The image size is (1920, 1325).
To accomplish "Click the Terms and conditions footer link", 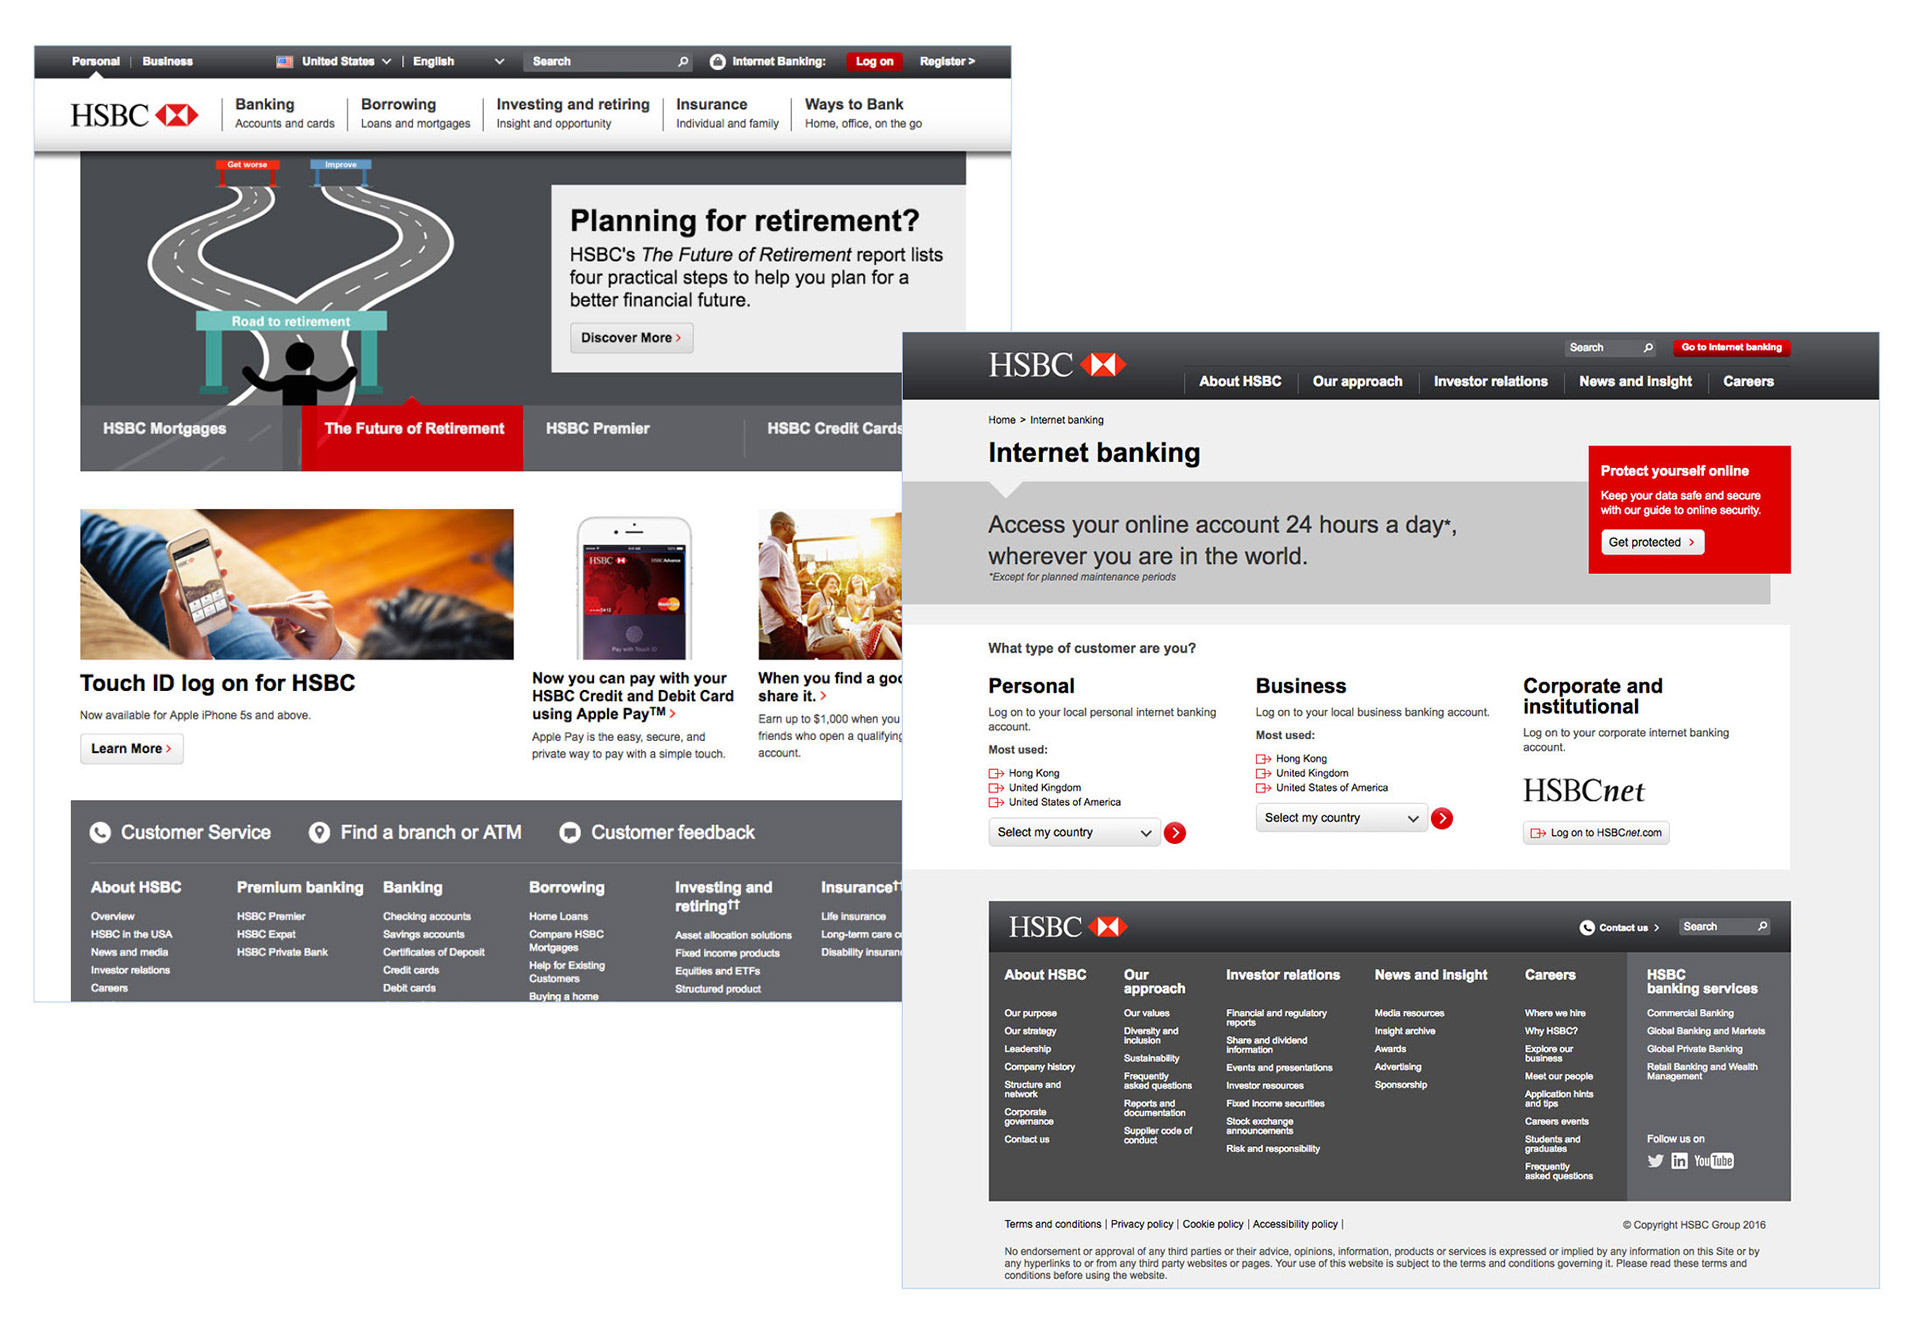I will (x=1052, y=1224).
